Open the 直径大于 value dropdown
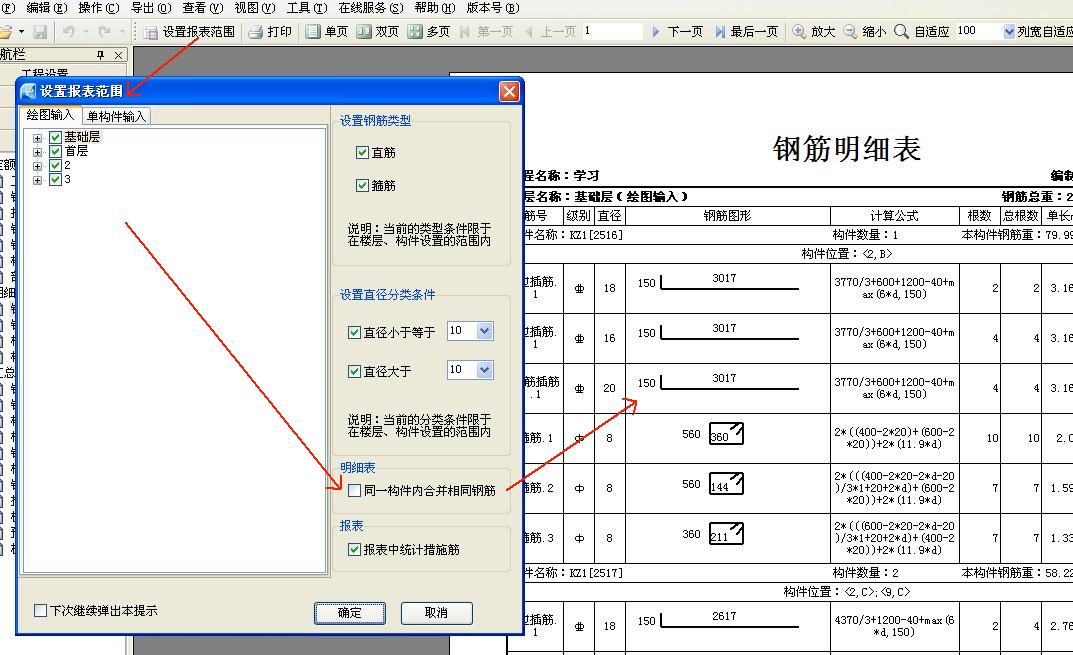 pos(484,370)
